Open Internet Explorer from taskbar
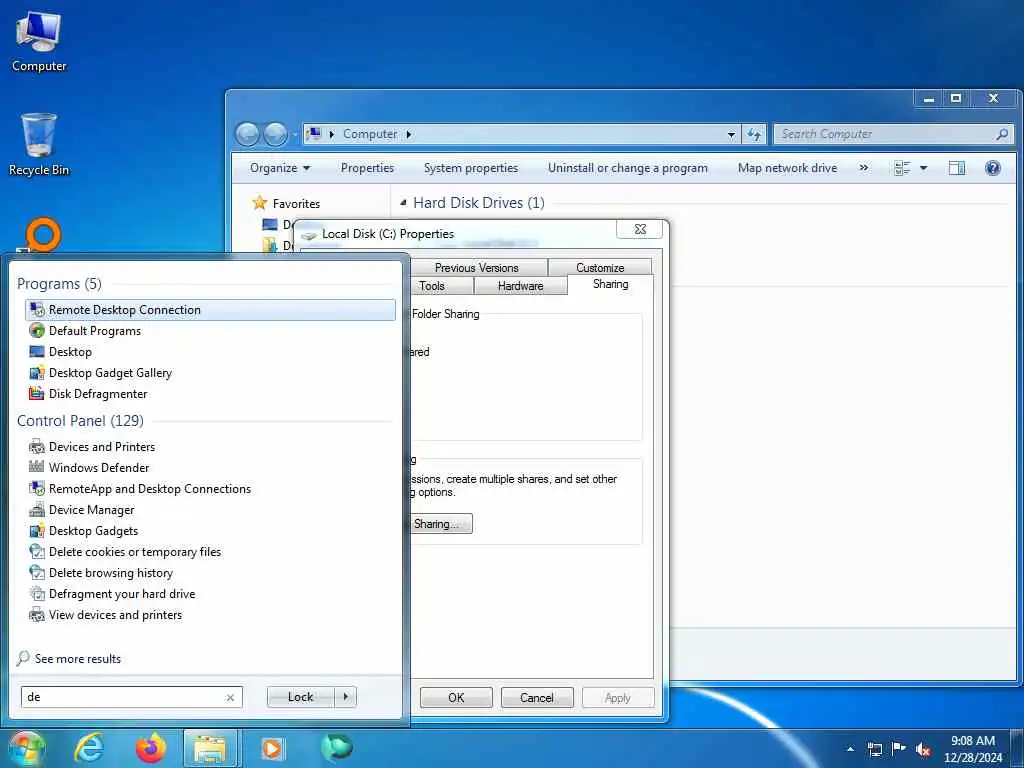 tap(89, 748)
